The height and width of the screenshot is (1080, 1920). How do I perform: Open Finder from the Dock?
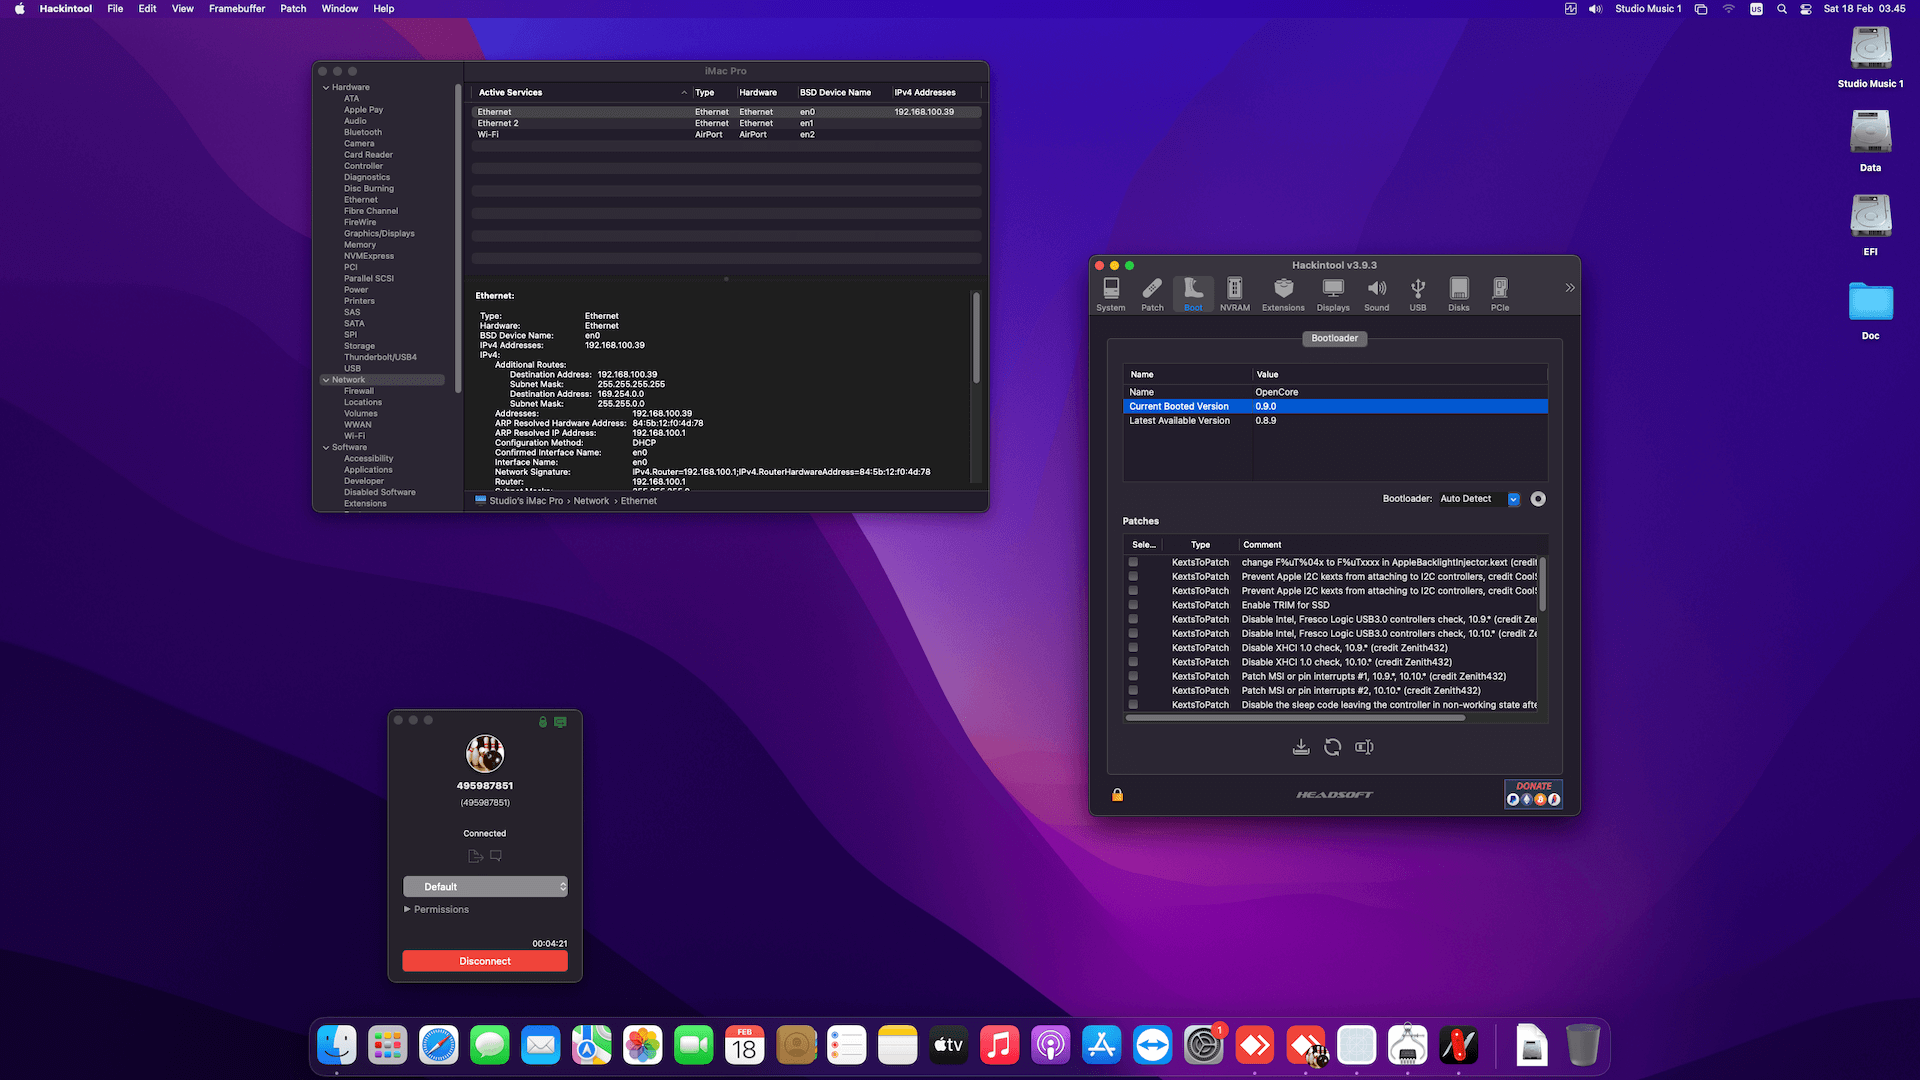[337, 1046]
